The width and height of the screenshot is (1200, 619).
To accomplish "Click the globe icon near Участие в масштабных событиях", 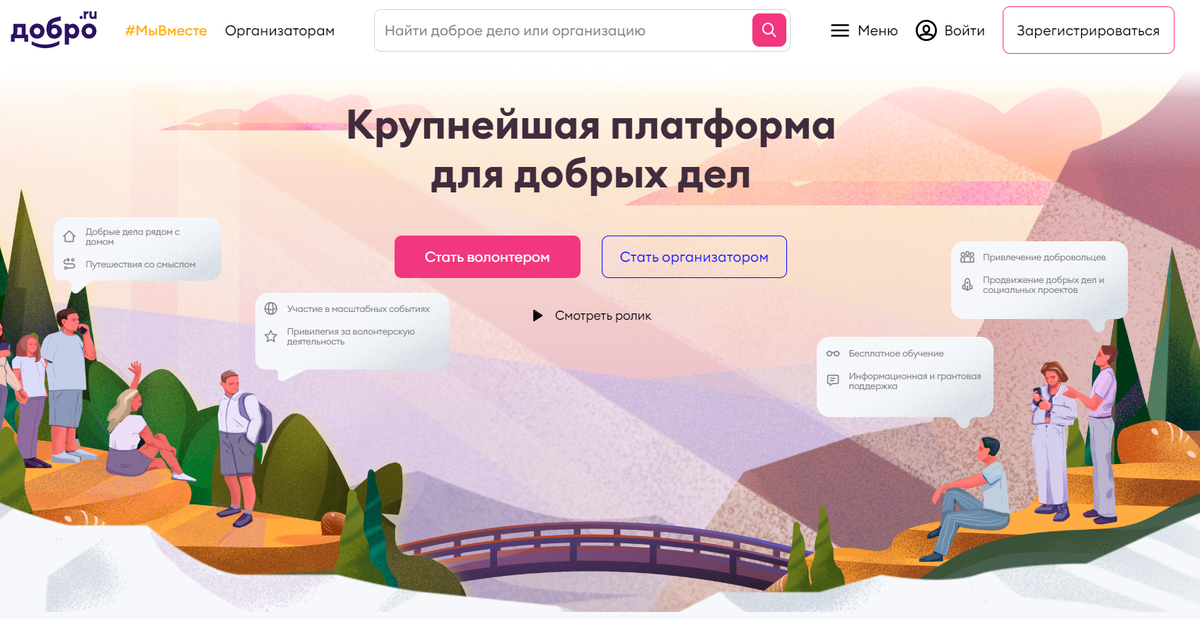I will click(270, 309).
